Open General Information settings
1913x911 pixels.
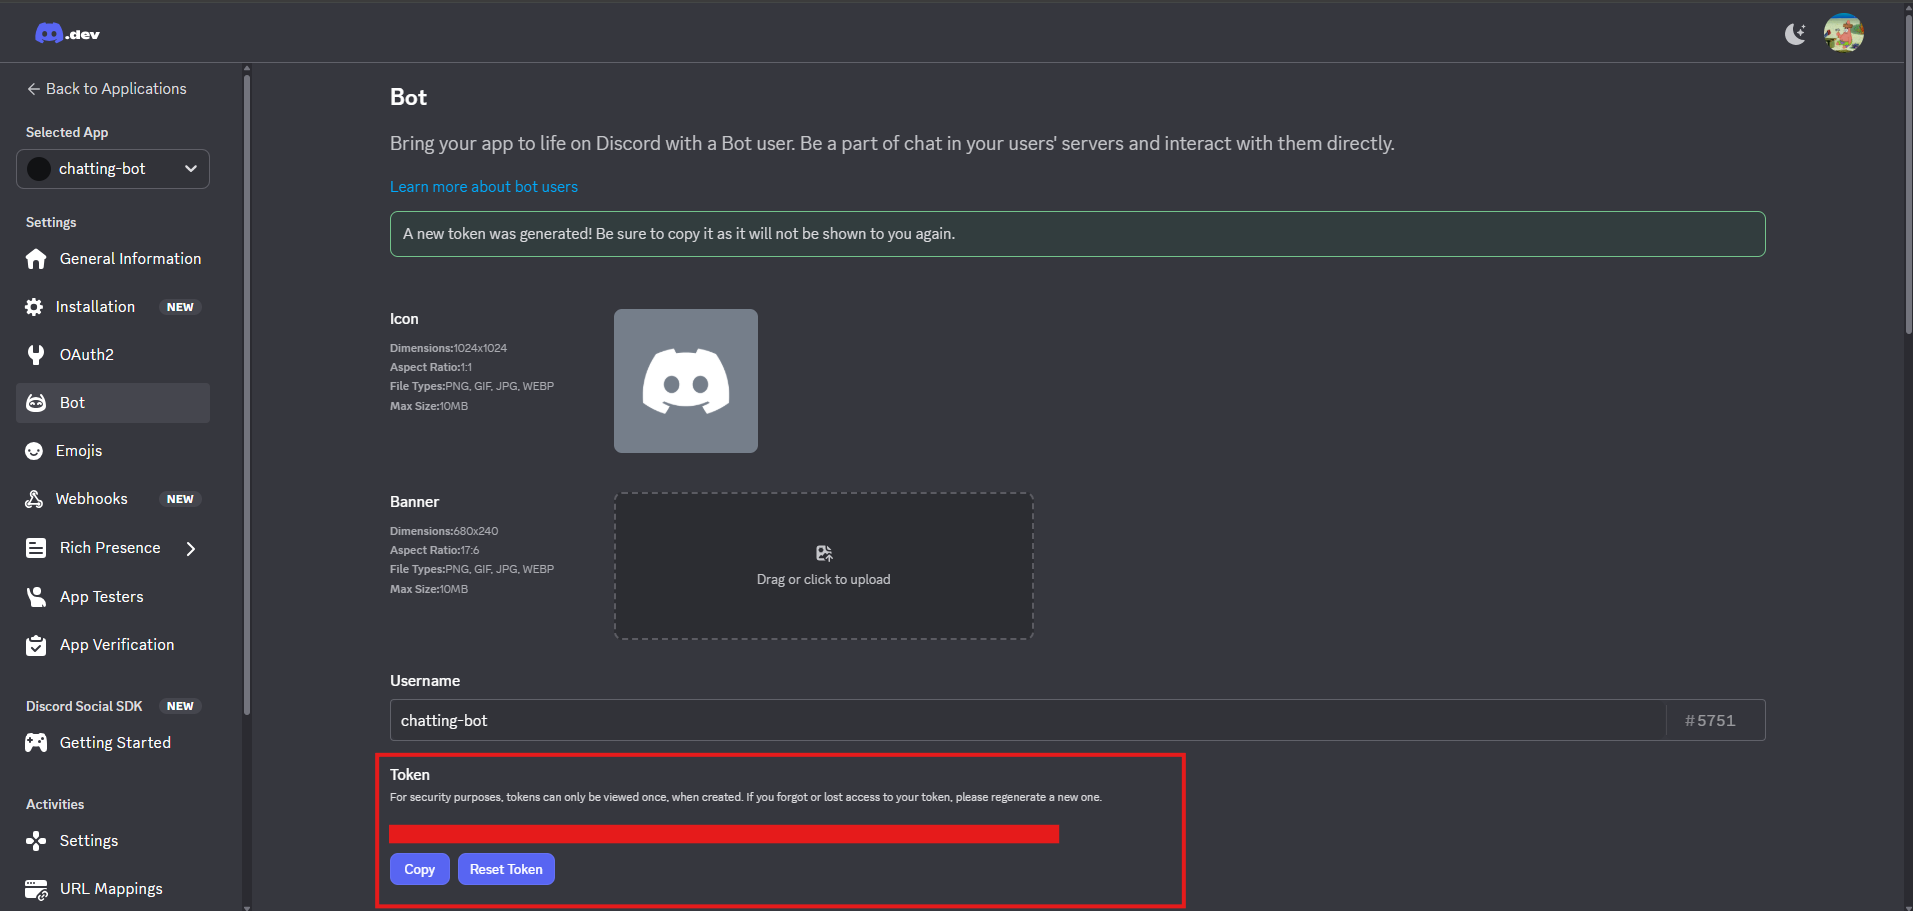(x=130, y=259)
